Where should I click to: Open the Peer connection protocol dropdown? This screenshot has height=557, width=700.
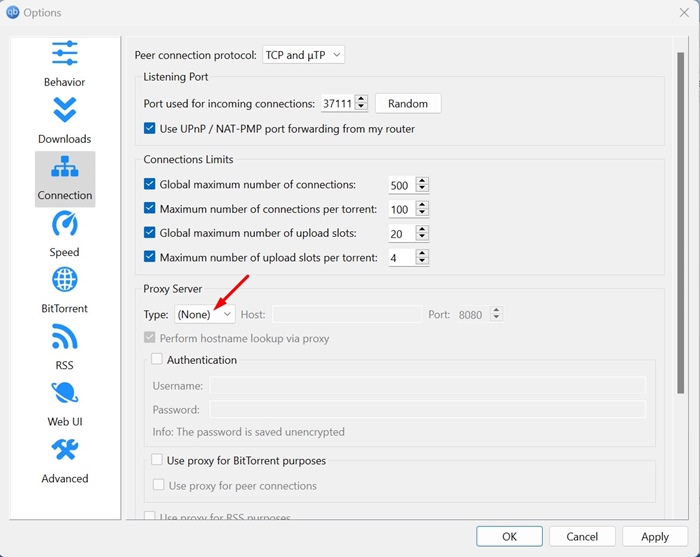(x=304, y=55)
